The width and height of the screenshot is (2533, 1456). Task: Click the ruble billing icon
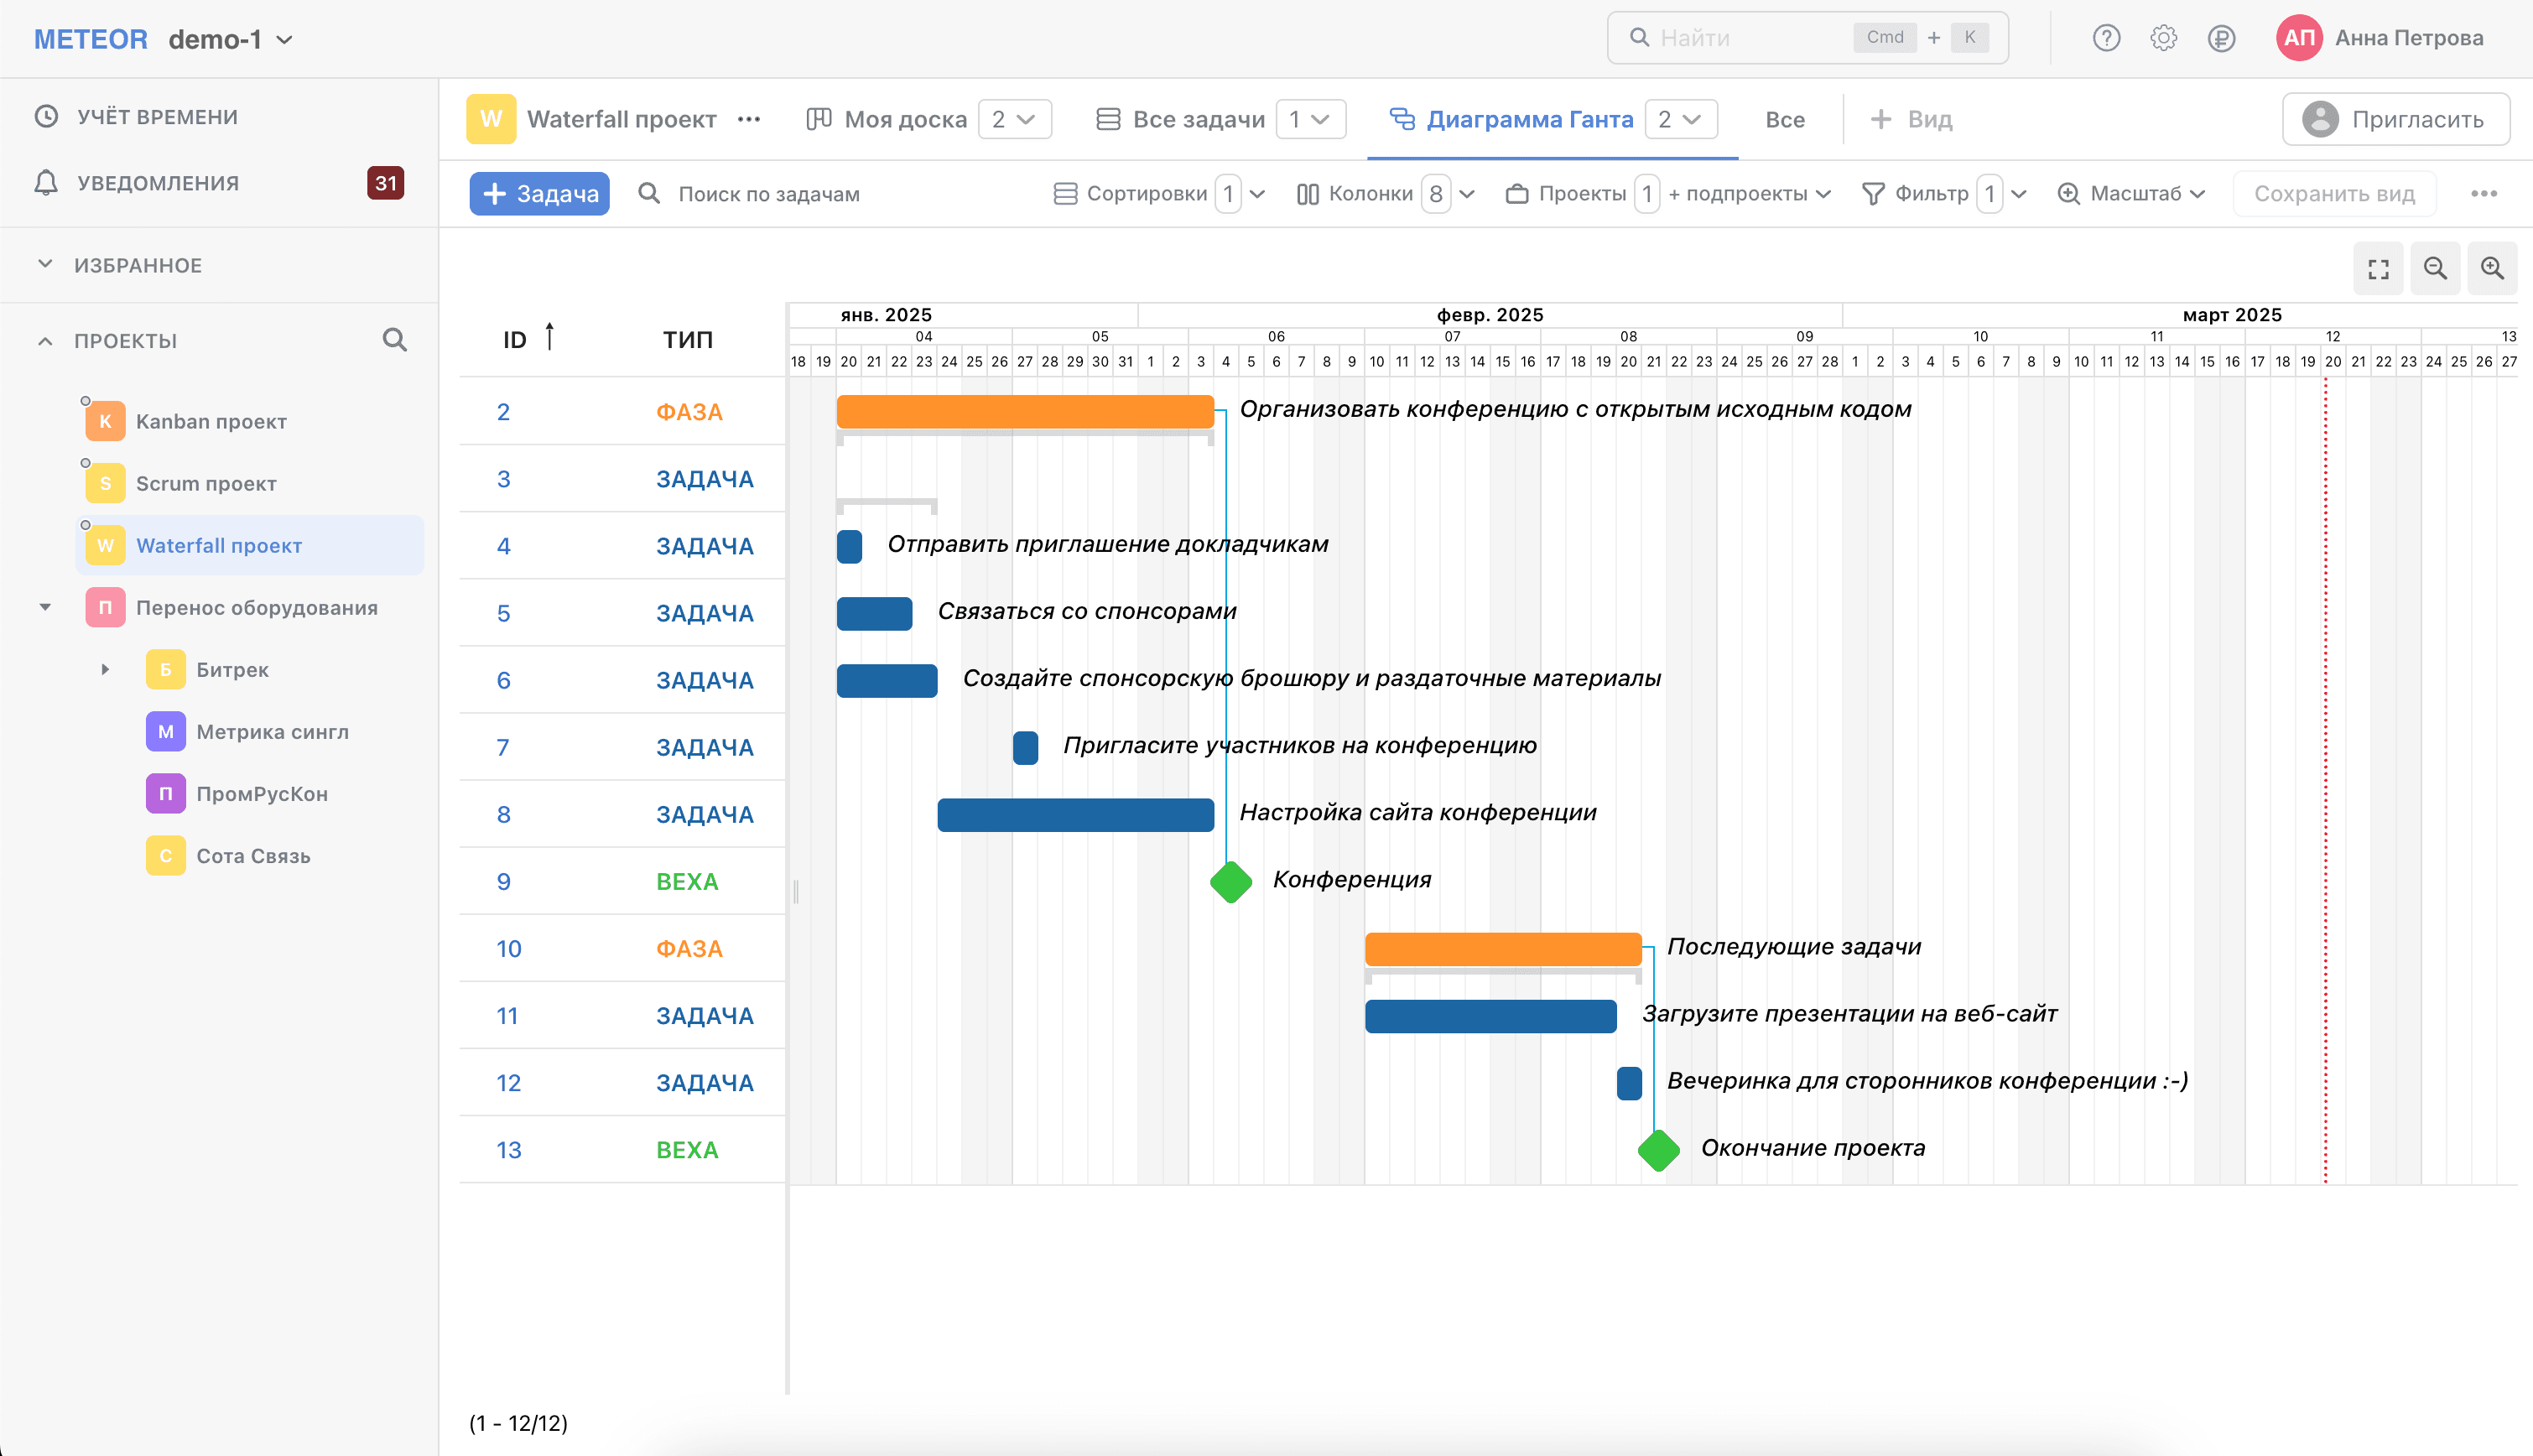pos(2221,38)
